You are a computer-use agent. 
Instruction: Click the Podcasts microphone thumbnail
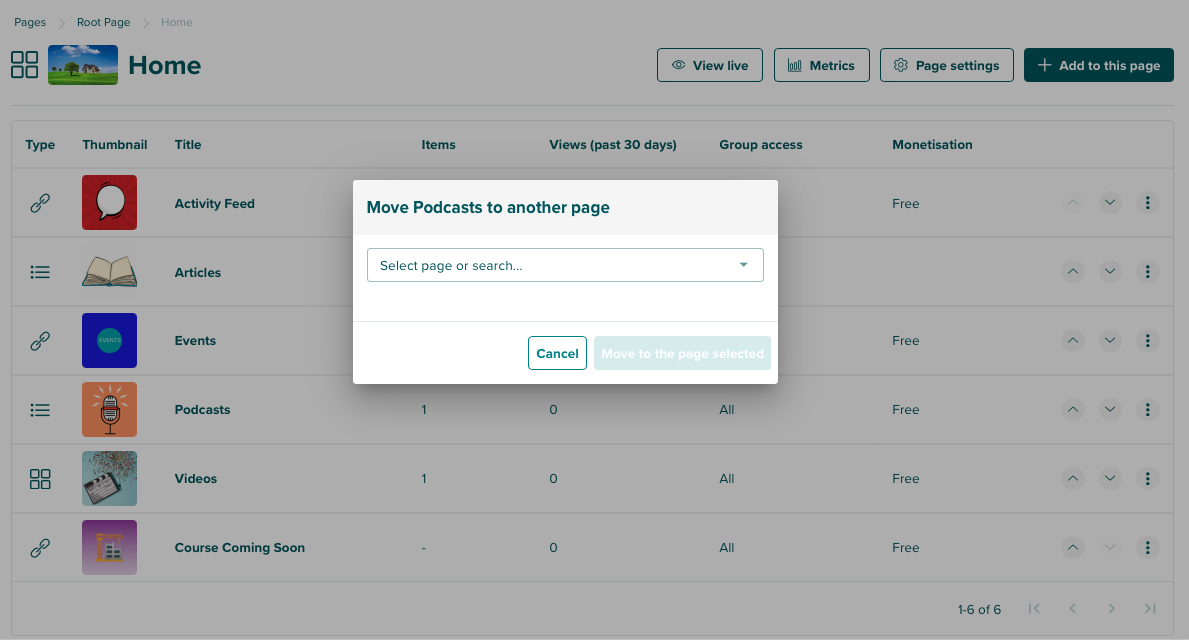[x=109, y=409]
